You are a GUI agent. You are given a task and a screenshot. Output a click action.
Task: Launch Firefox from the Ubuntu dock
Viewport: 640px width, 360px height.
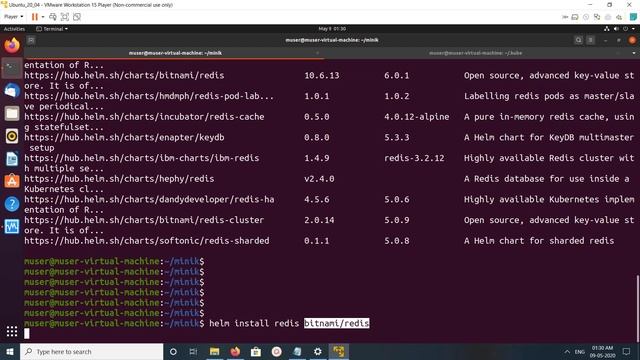[x=12, y=45]
